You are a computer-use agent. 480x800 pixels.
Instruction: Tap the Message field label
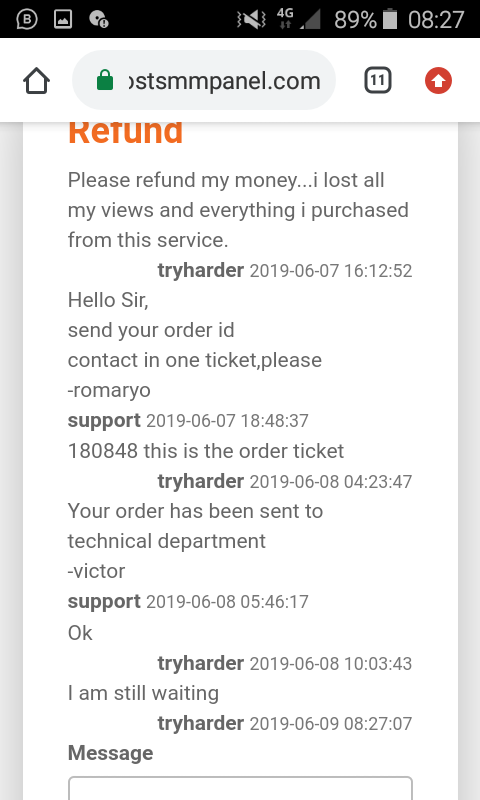[110, 753]
